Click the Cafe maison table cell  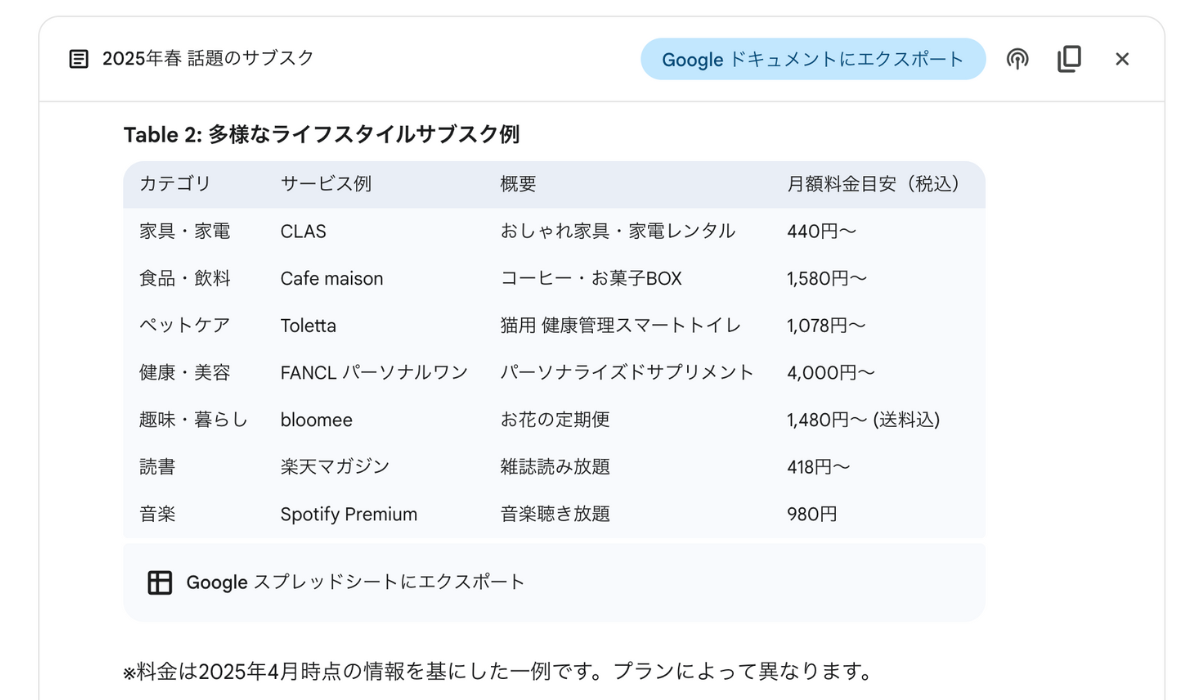[332, 278]
